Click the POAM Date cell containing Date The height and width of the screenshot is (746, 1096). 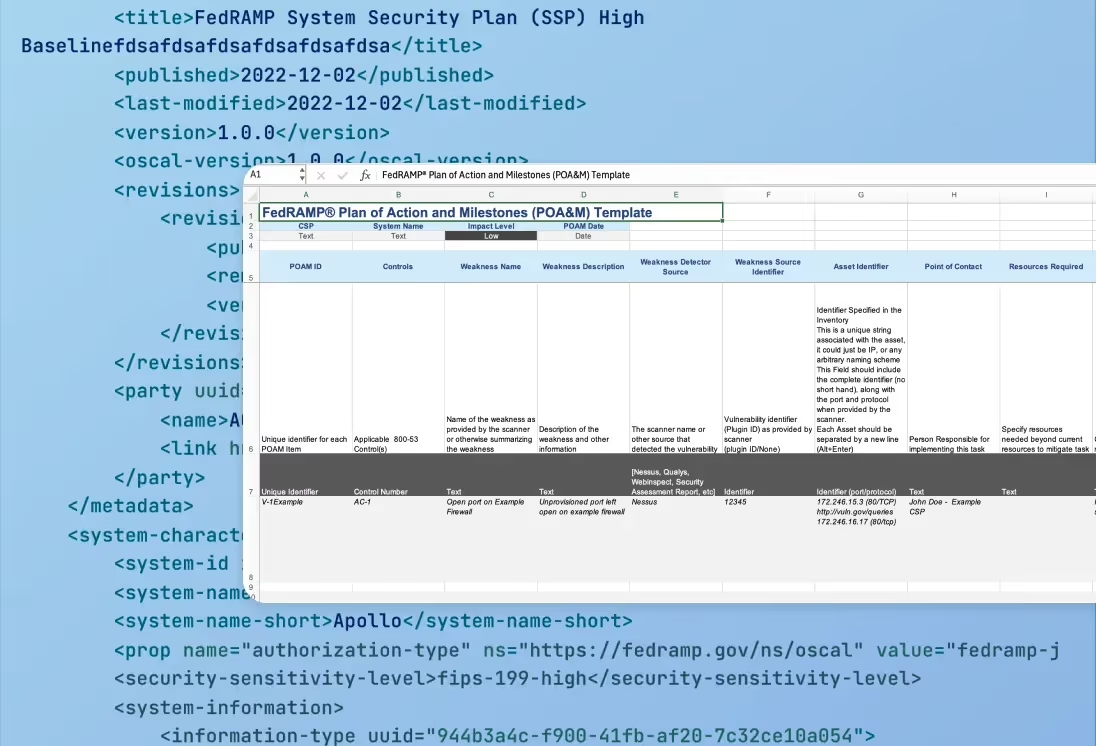583,236
